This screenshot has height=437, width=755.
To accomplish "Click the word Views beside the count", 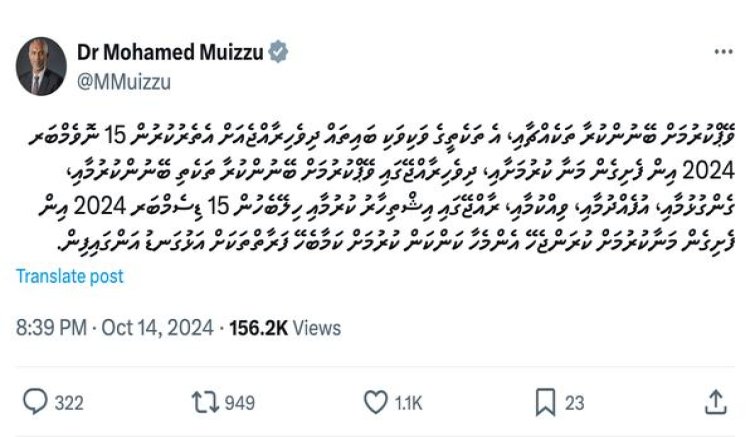I will click(316, 328).
